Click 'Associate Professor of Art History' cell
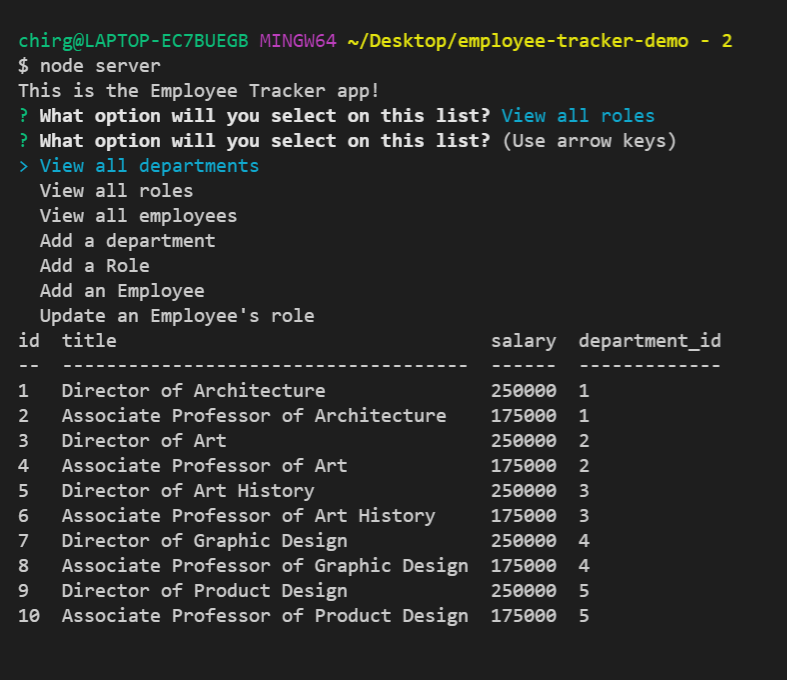The image size is (787, 680). tap(248, 516)
